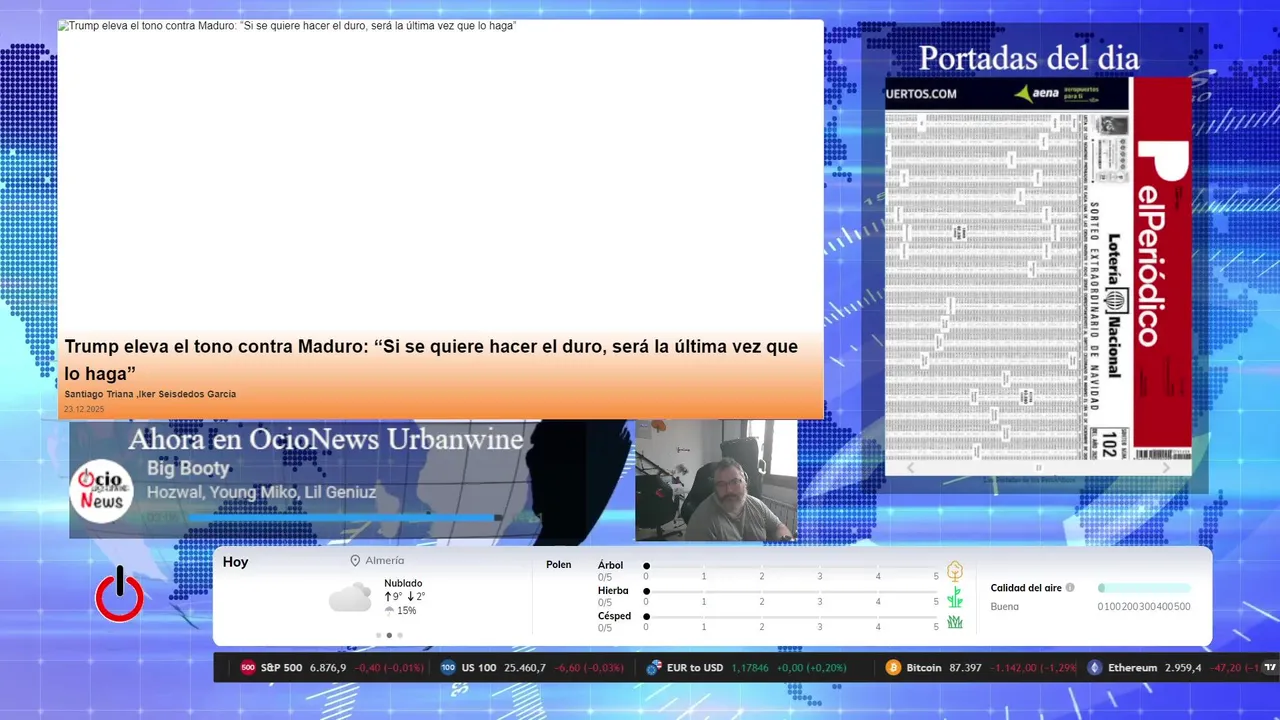Image resolution: width=1280 pixels, height=720 pixels.
Task: Click the US 100 change −6,60 (−0,03%)
Action: 588,668
